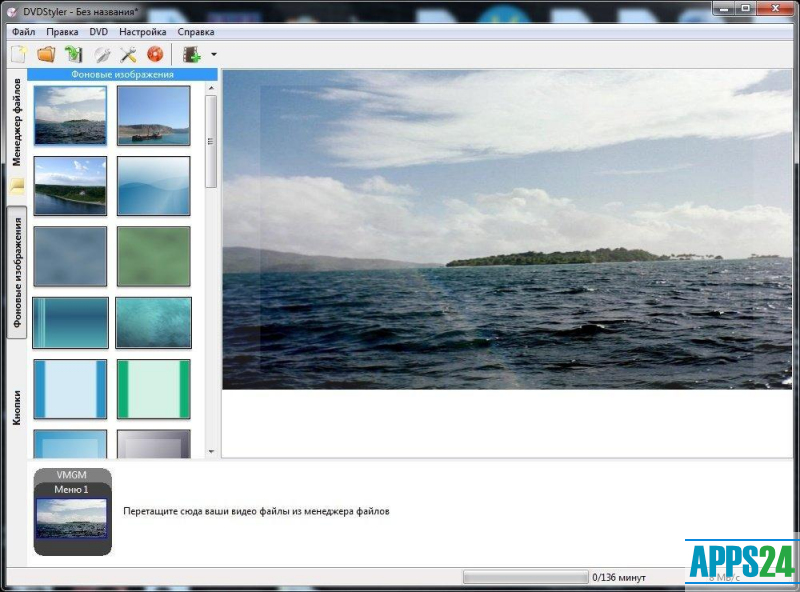Select the Меню 1 thumbnail in VMGM

pos(72,519)
